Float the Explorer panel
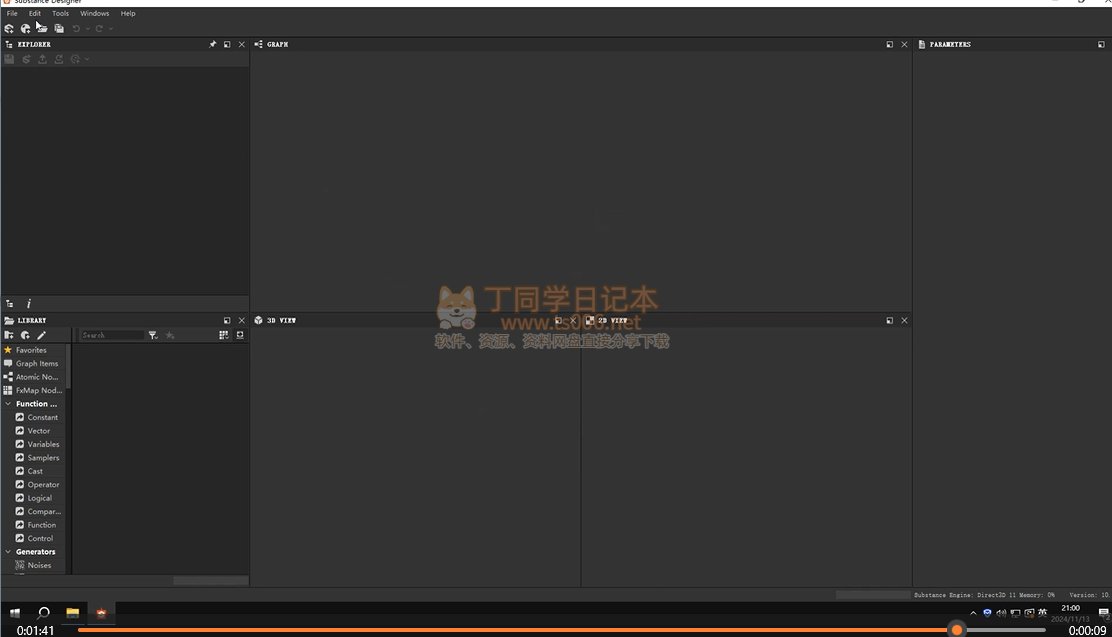1112x637 pixels. point(227,44)
